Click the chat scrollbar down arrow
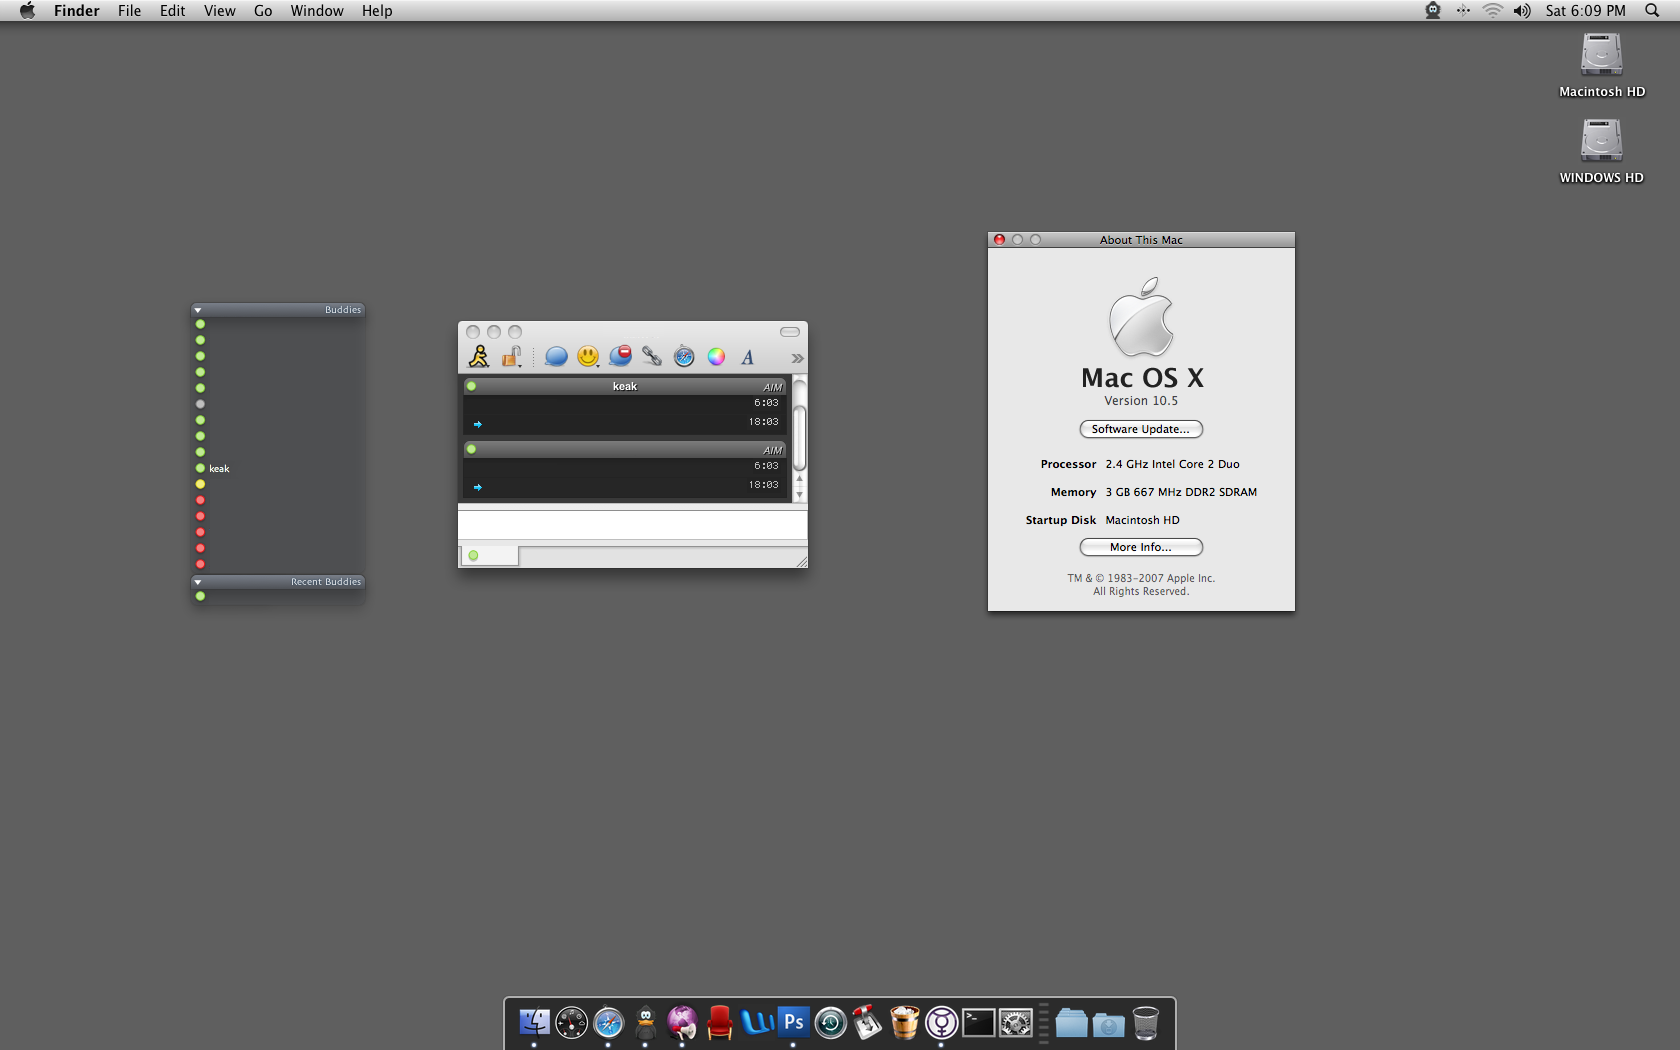 point(799,494)
